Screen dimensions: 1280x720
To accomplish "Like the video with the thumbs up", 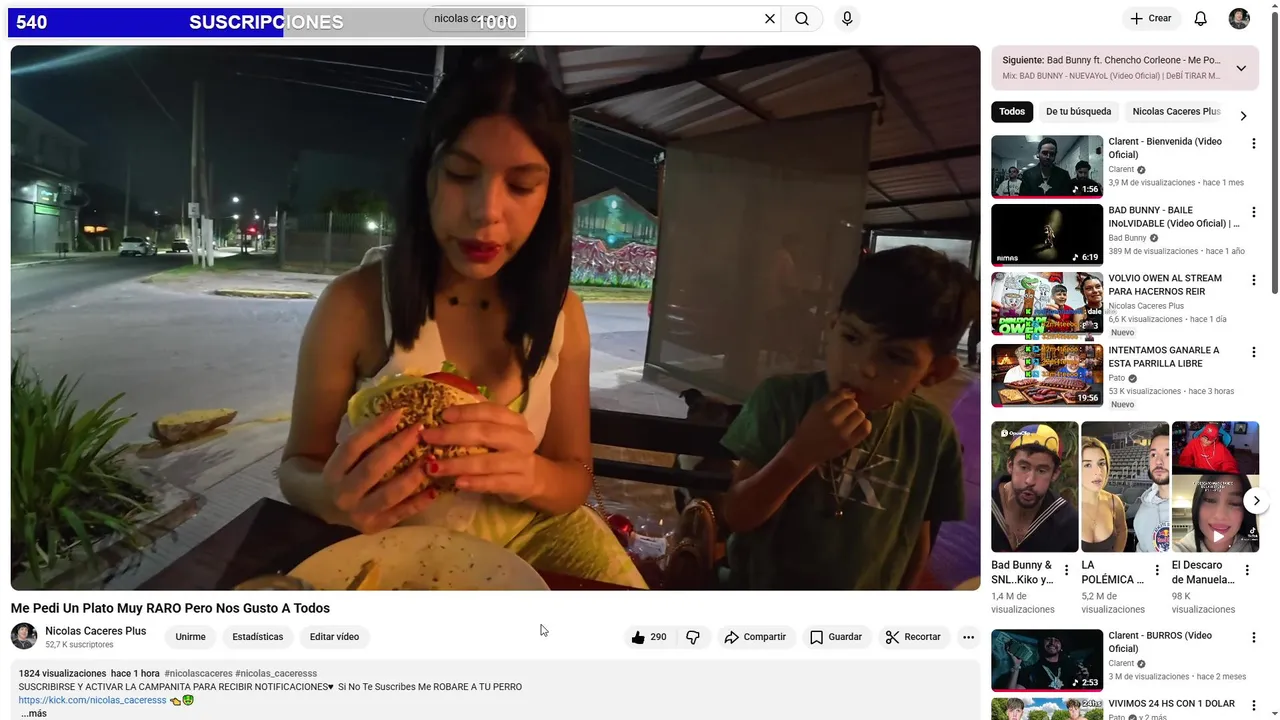I will click(648, 637).
